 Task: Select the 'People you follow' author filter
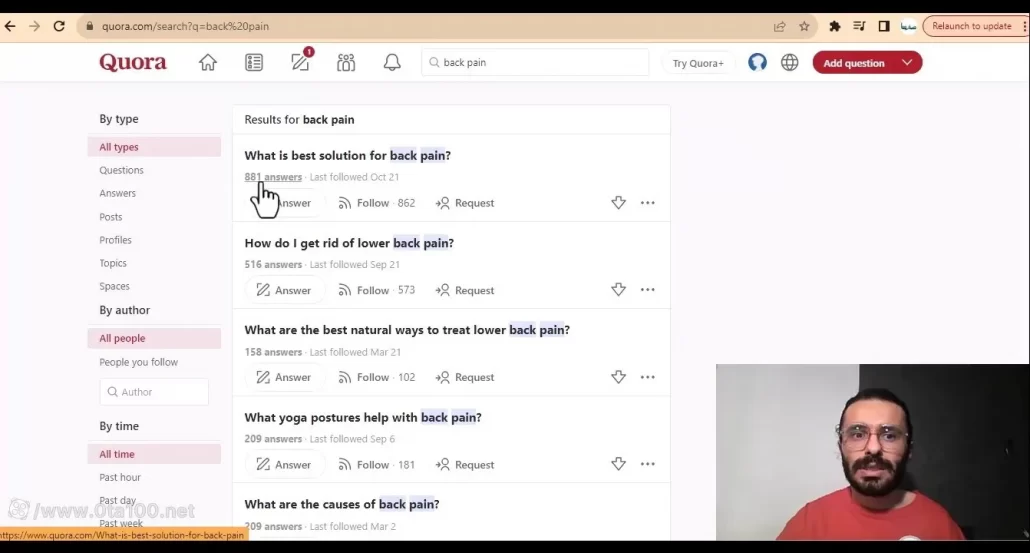138,362
